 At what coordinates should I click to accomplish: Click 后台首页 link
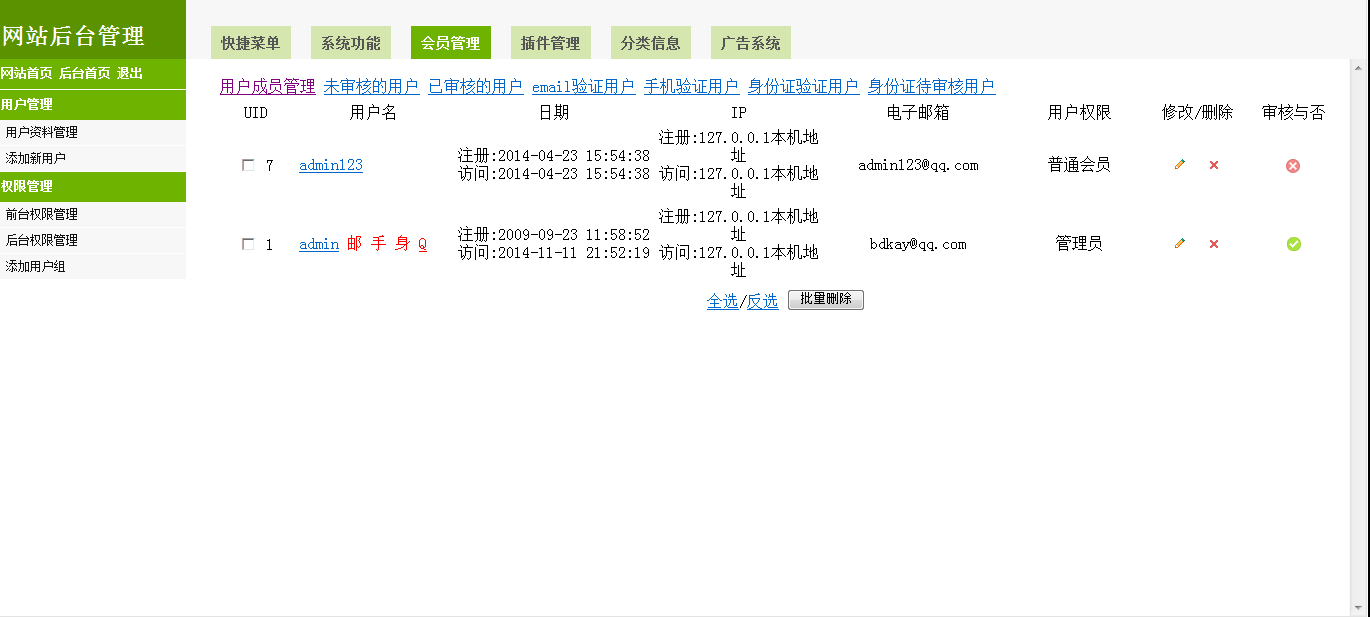85,74
